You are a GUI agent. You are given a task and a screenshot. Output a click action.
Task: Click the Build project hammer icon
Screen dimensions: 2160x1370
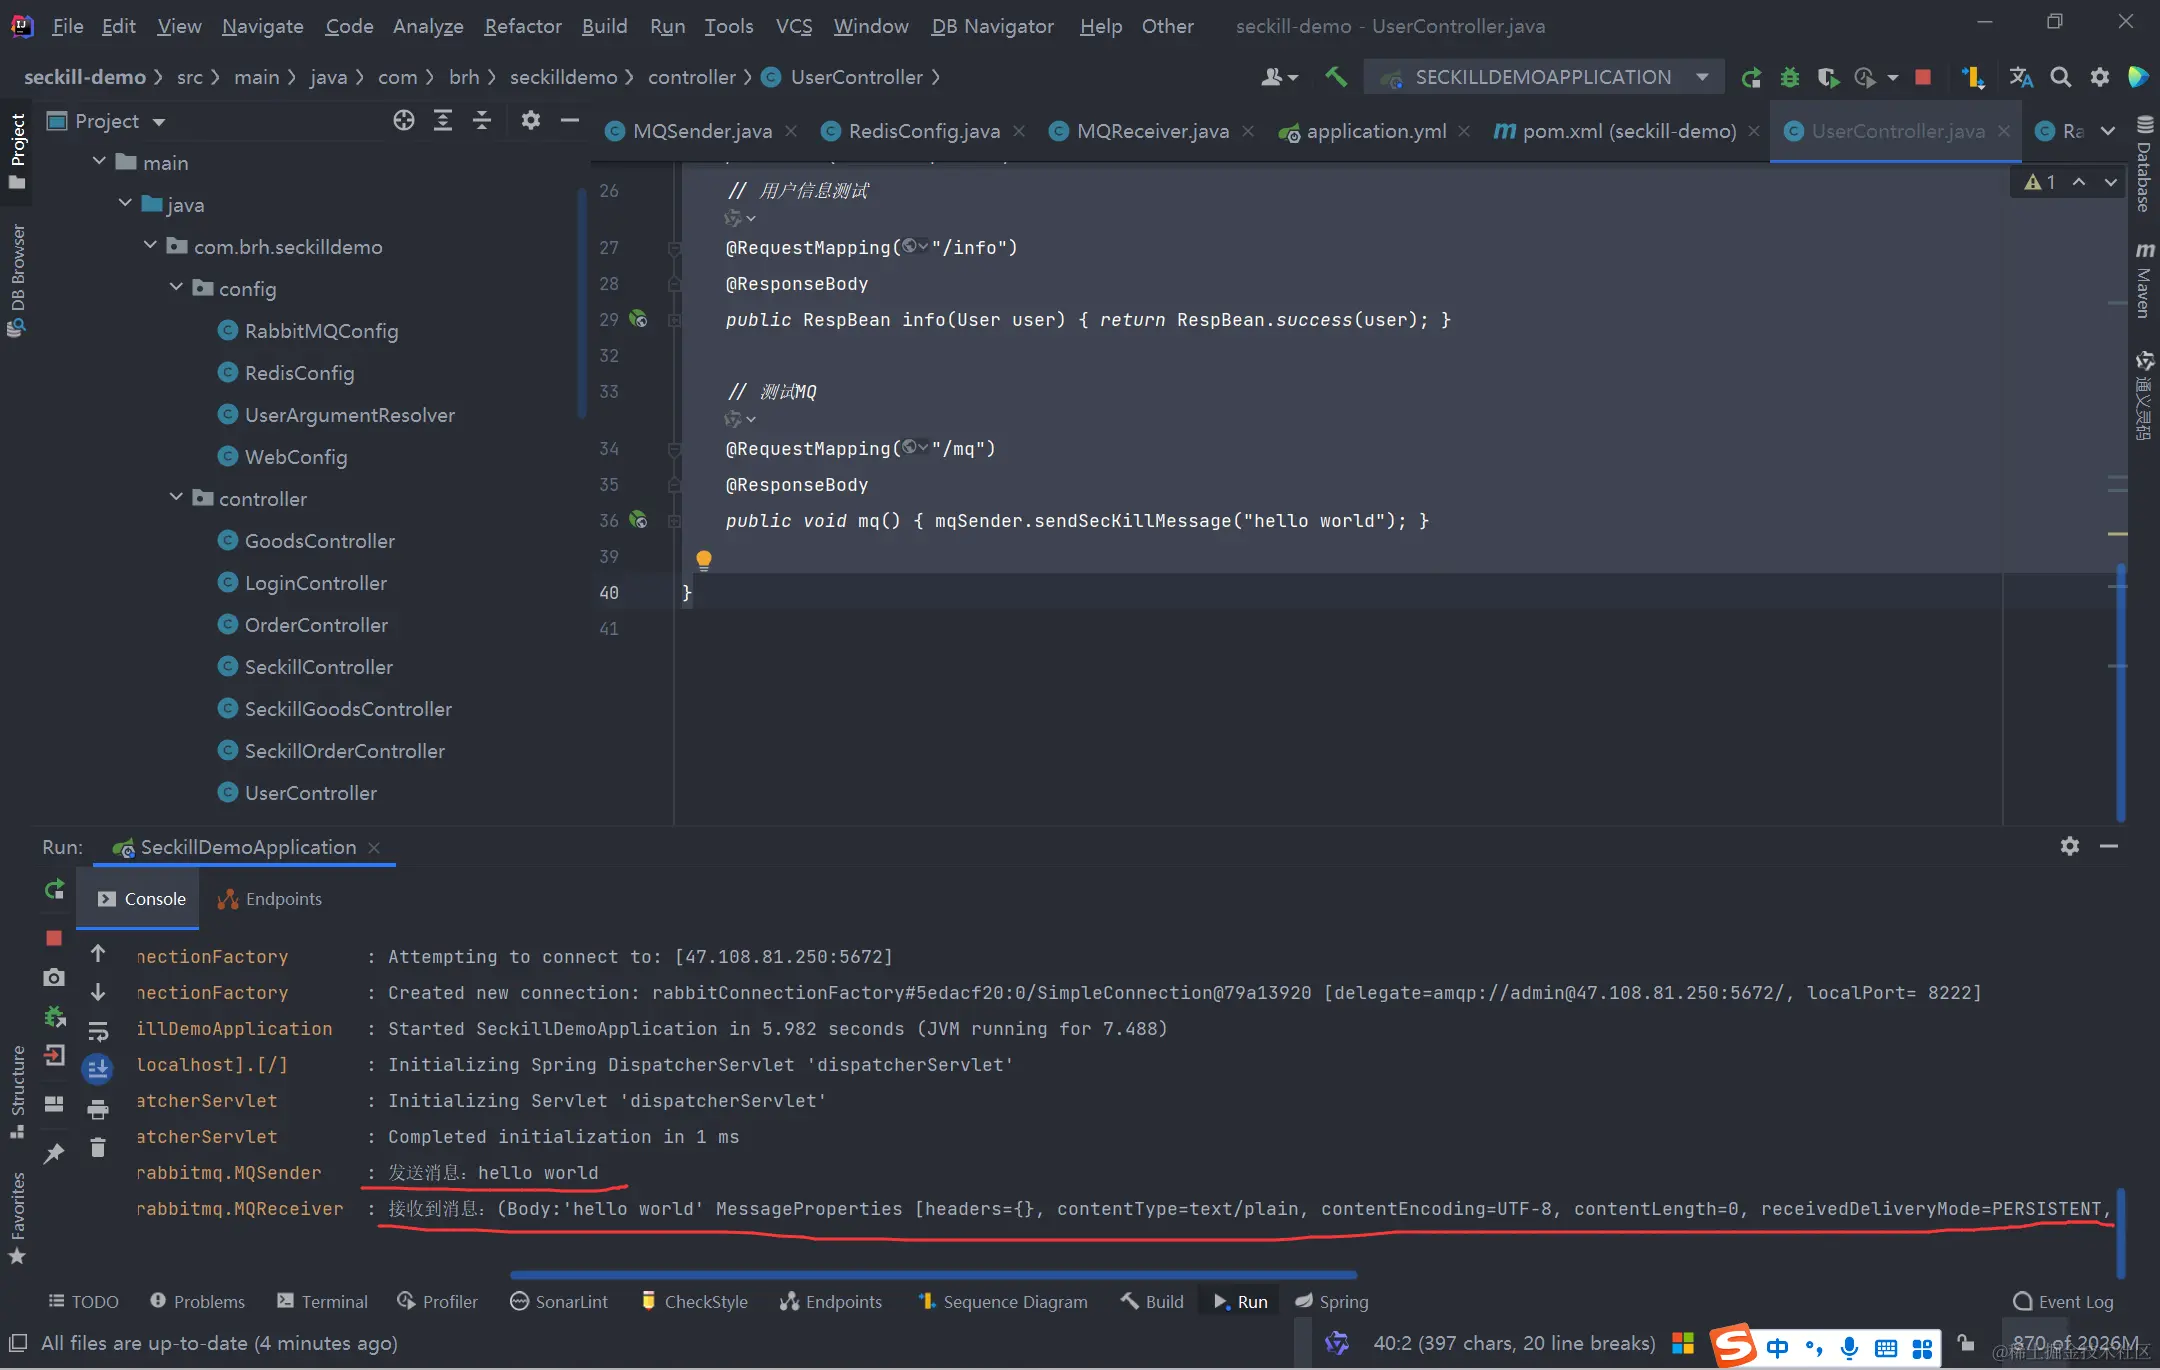tap(1336, 77)
